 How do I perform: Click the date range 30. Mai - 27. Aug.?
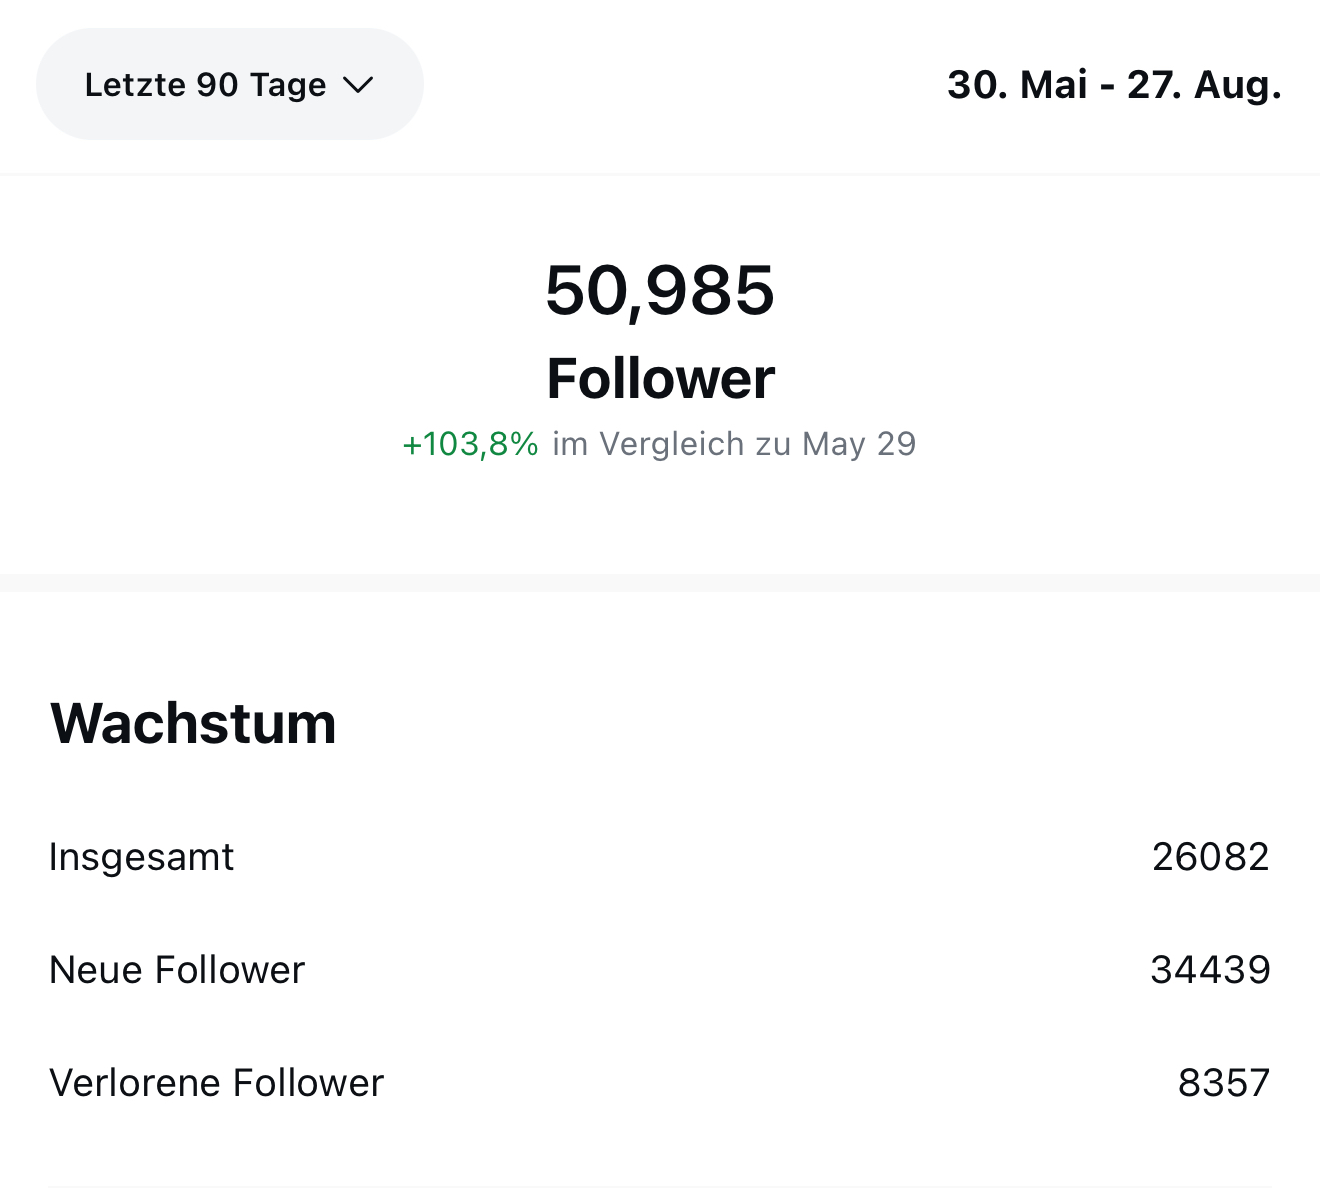[x=1113, y=85]
